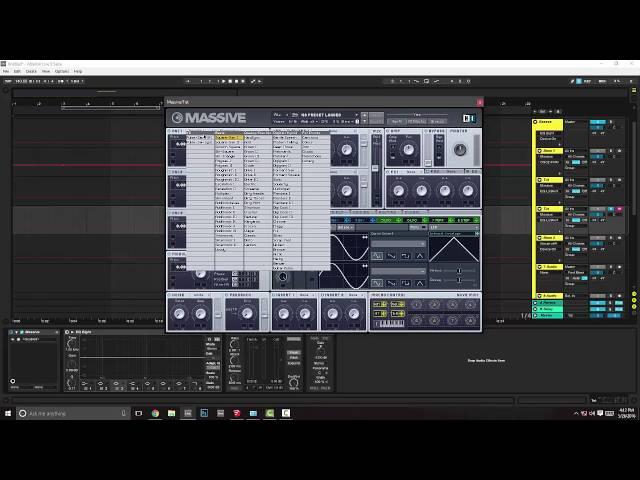Image resolution: width=640 pixels, height=480 pixels.
Task: Toggle OSC3 power button in Massive
Action: 169,213
